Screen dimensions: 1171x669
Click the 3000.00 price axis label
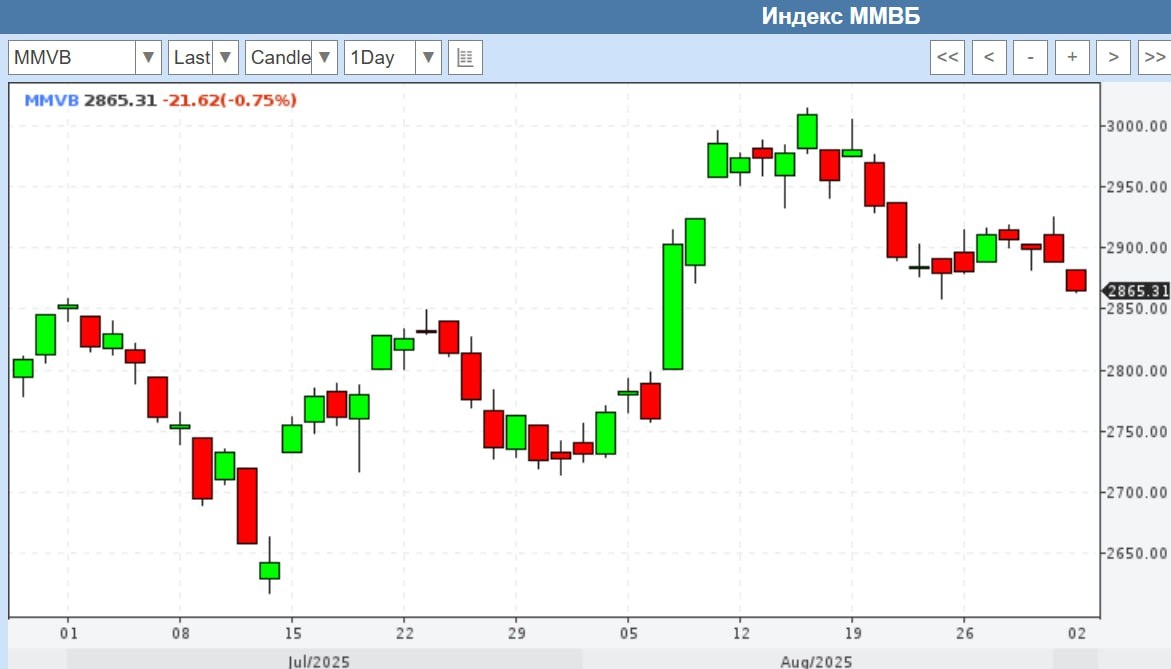click(x=1137, y=126)
